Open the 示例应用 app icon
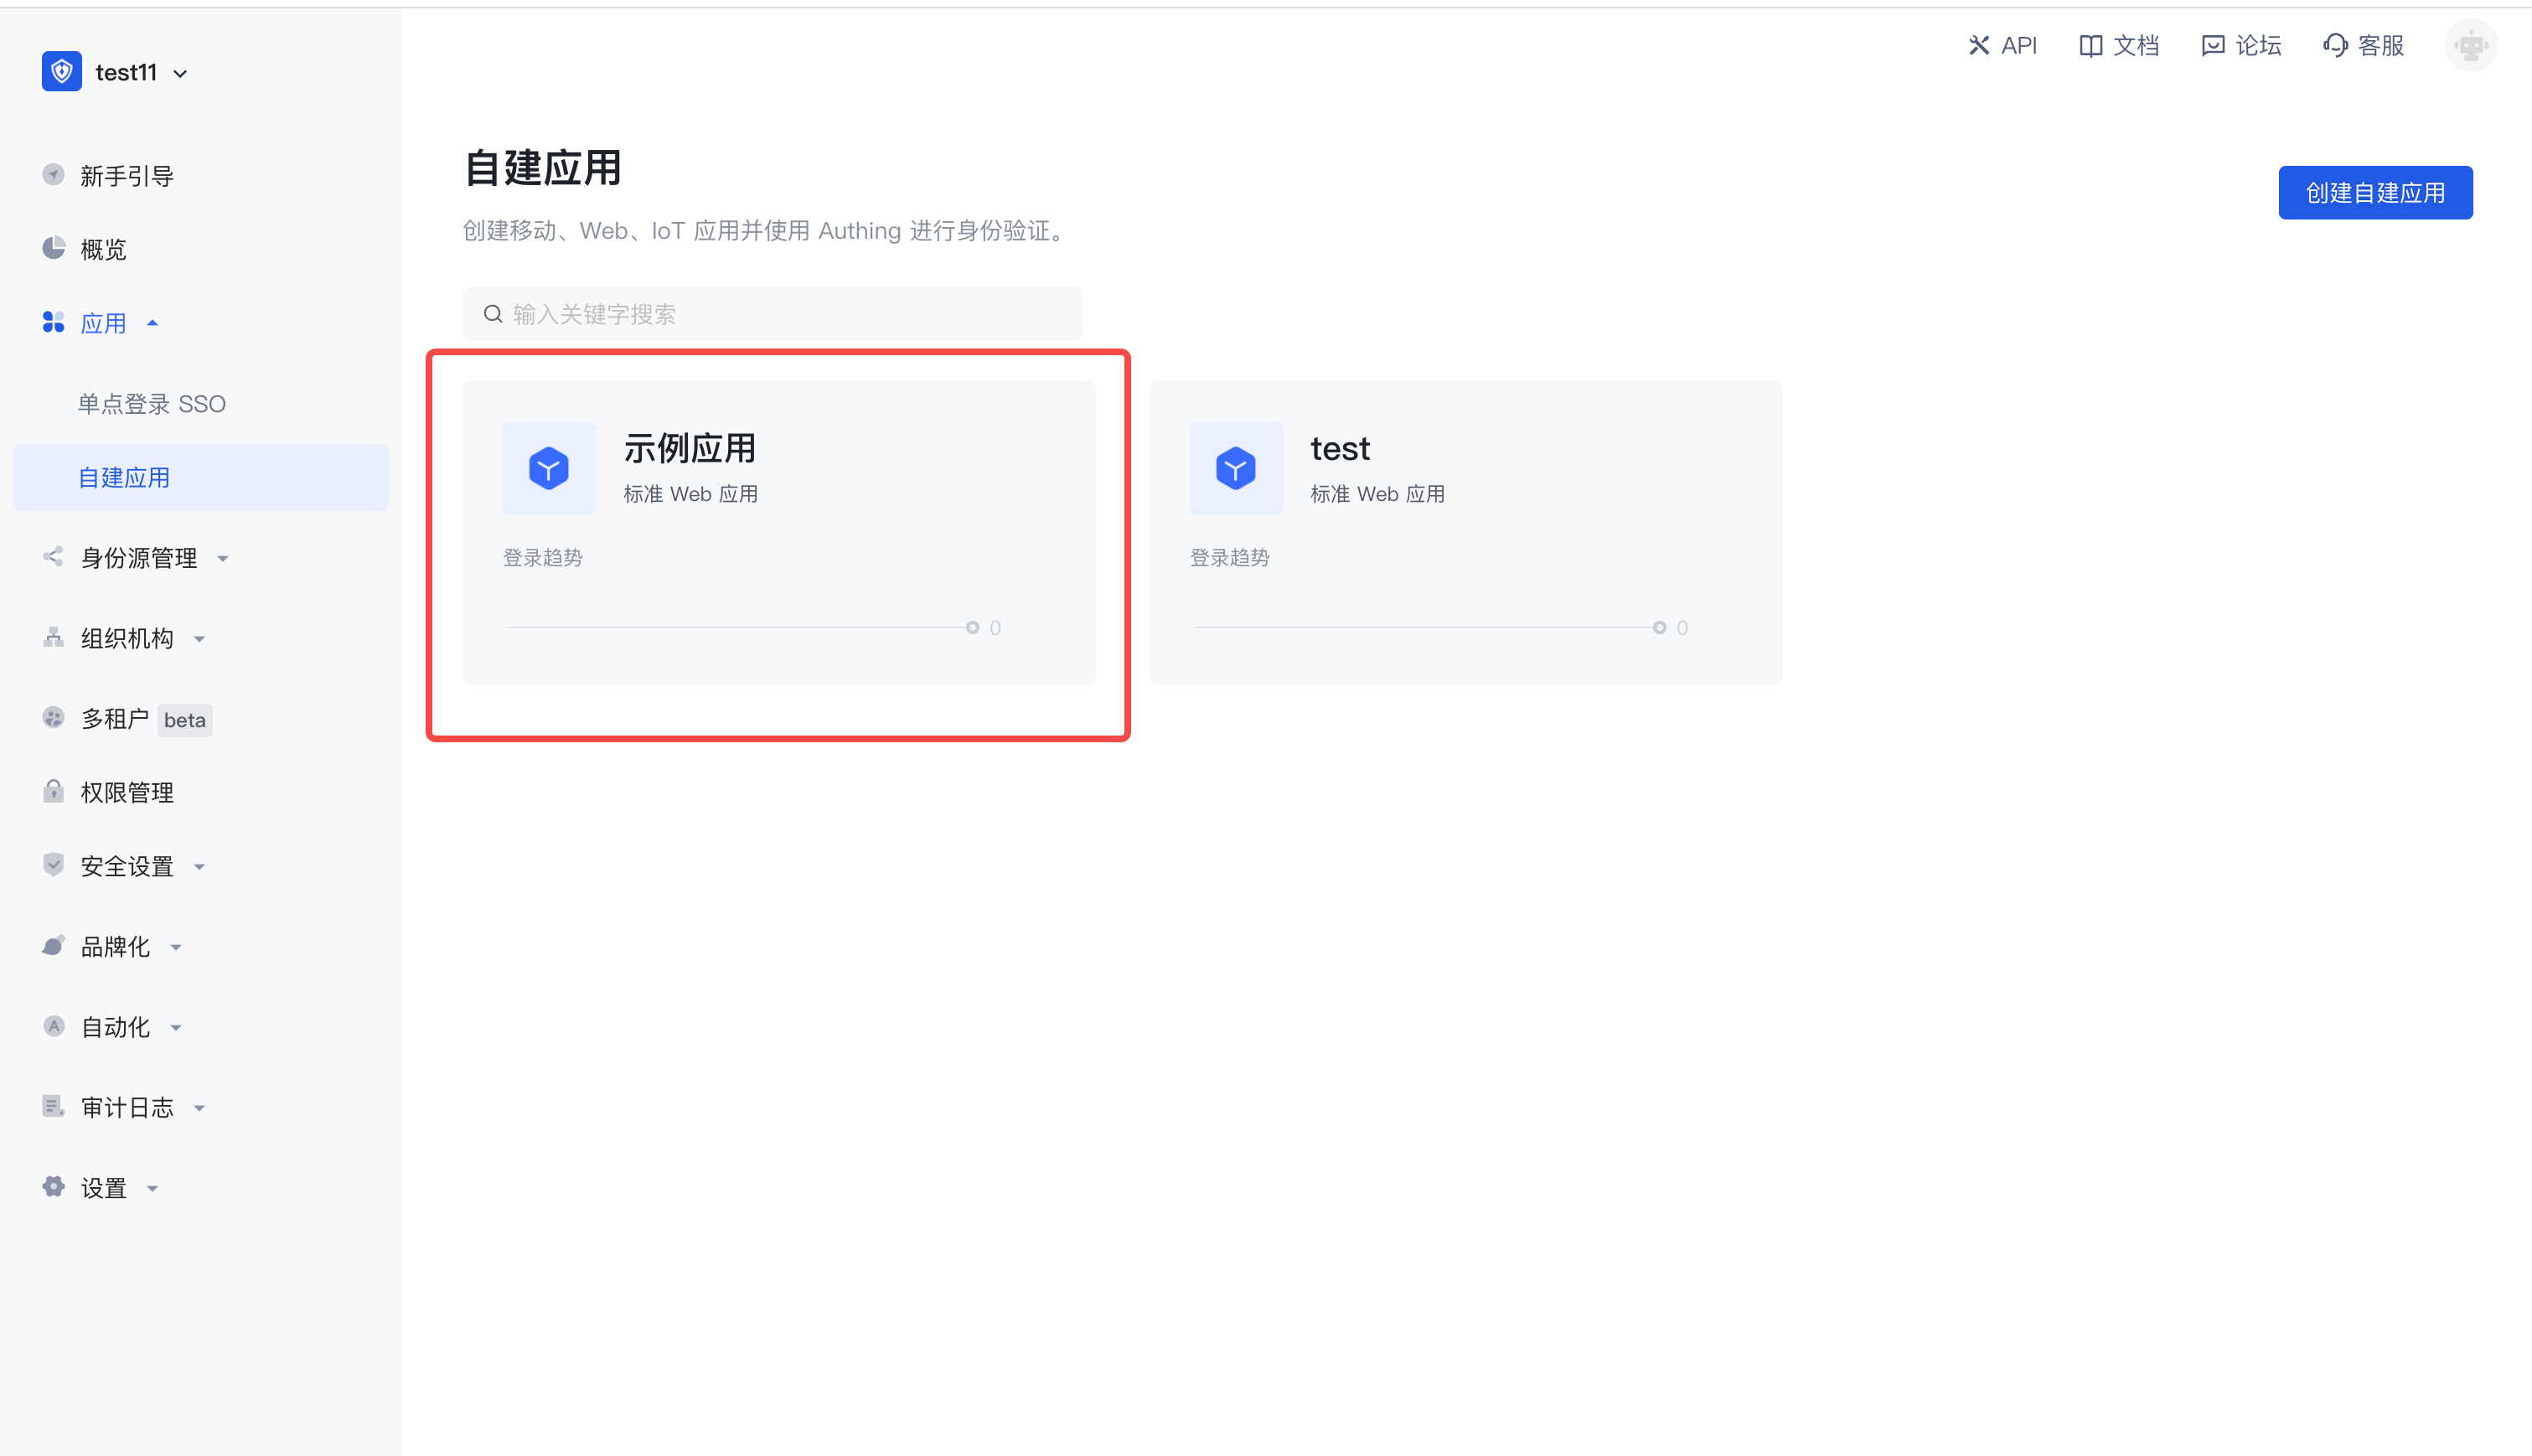 (x=549, y=467)
